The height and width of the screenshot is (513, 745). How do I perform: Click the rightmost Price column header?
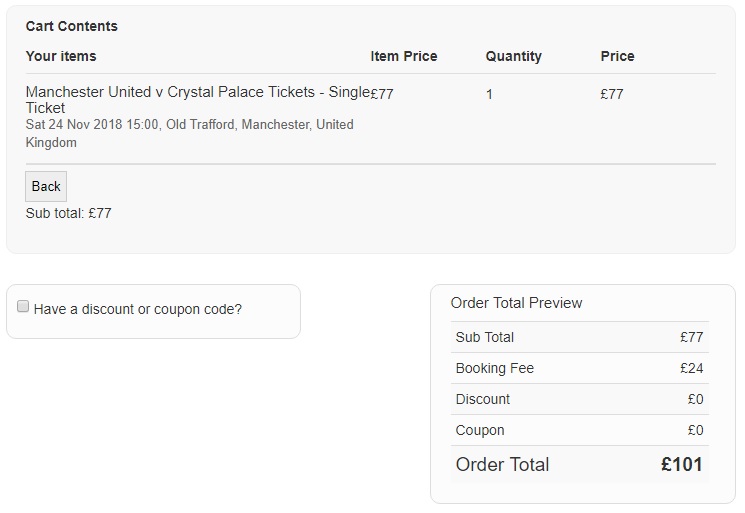(x=618, y=56)
